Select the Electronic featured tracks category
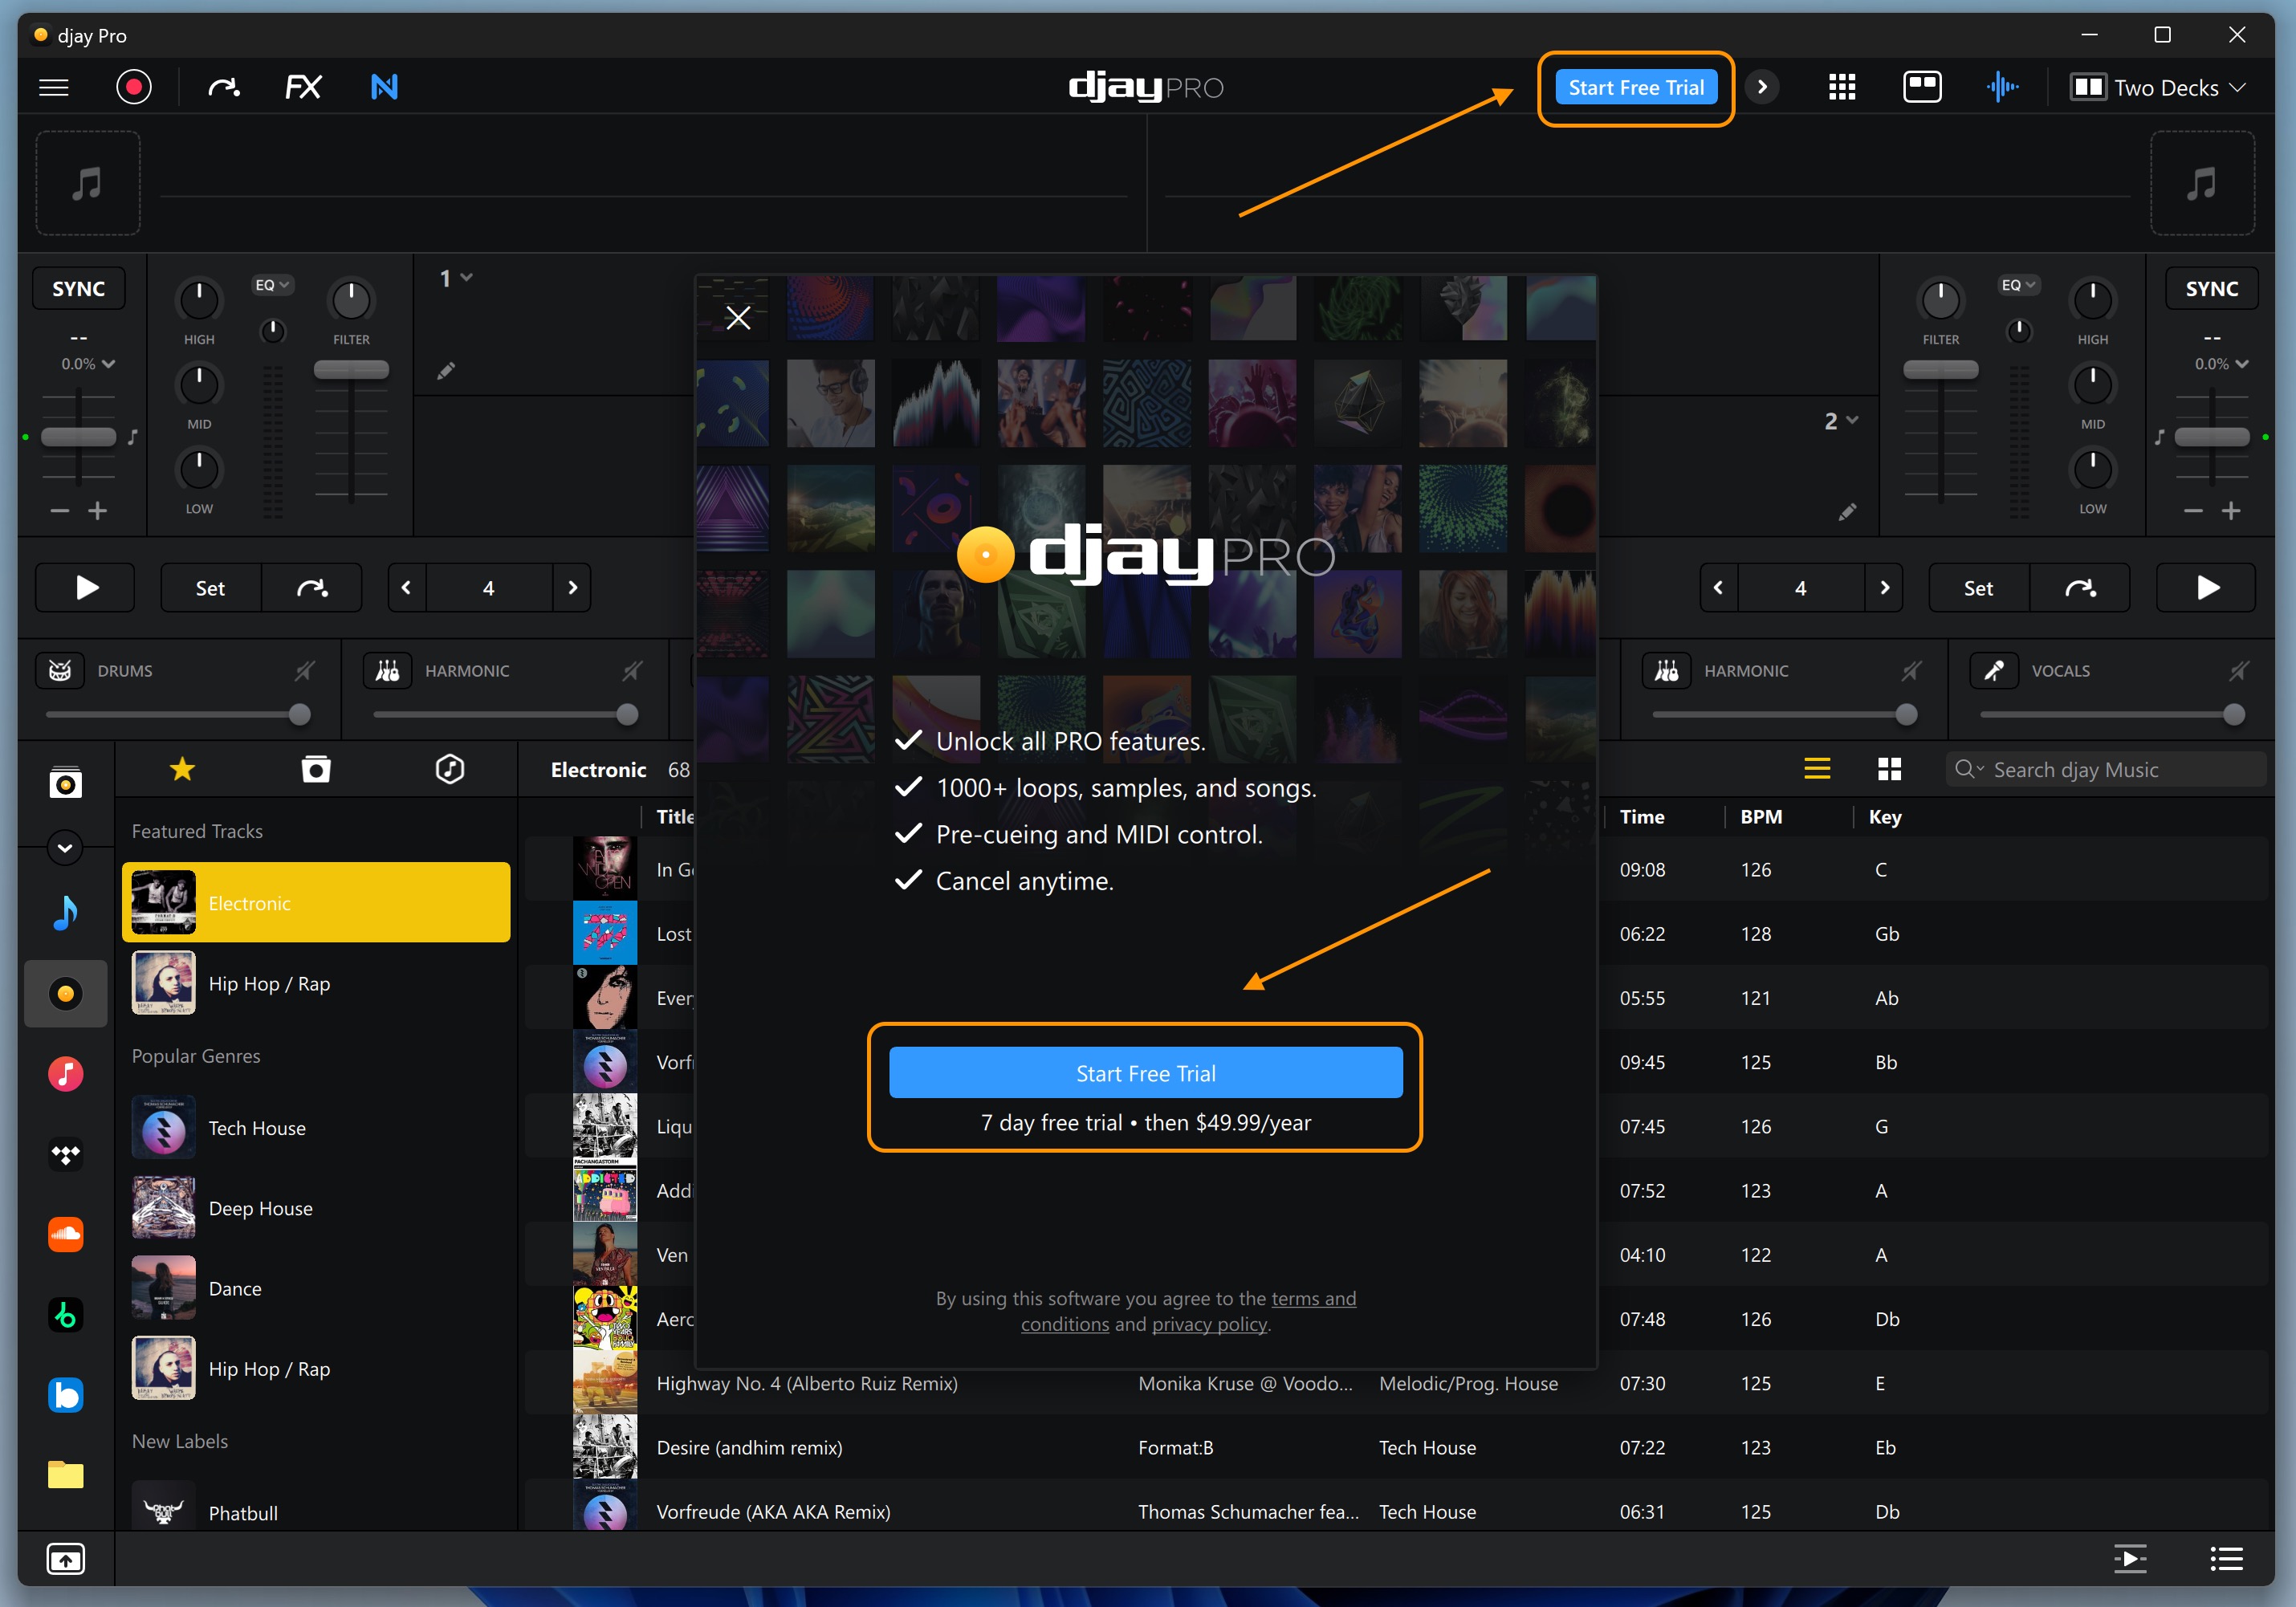 coord(316,903)
